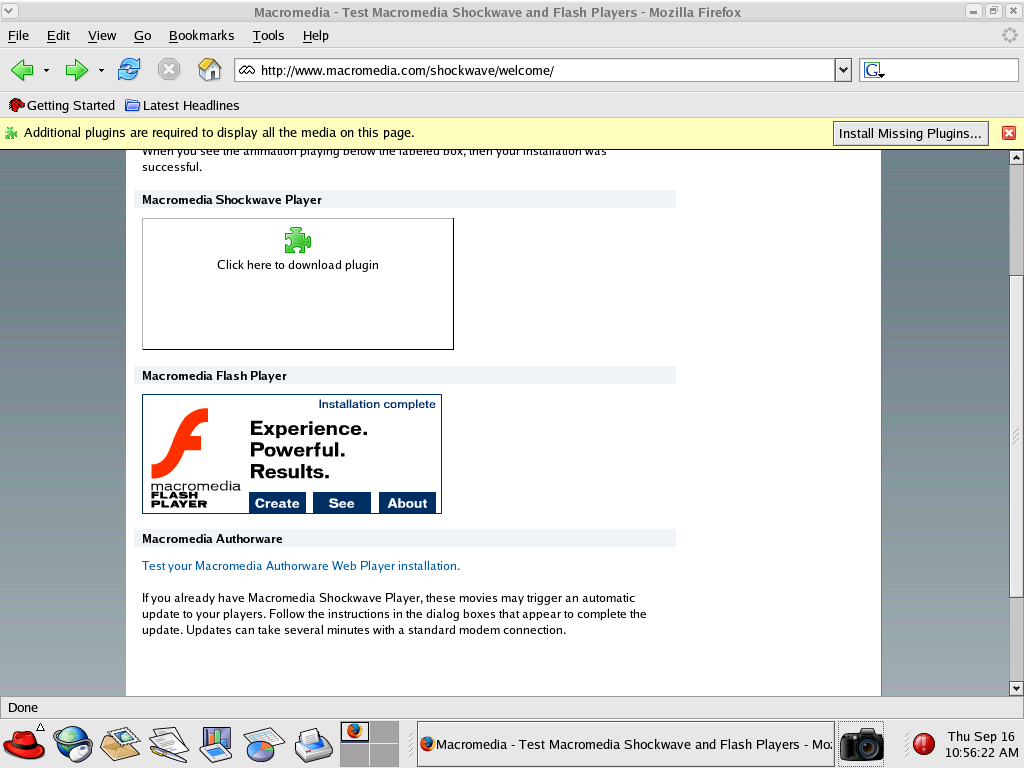Click the 'Macromedia Flash Player' heading
The width and height of the screenshot is (1024, 768).
[x=214, y=376]
